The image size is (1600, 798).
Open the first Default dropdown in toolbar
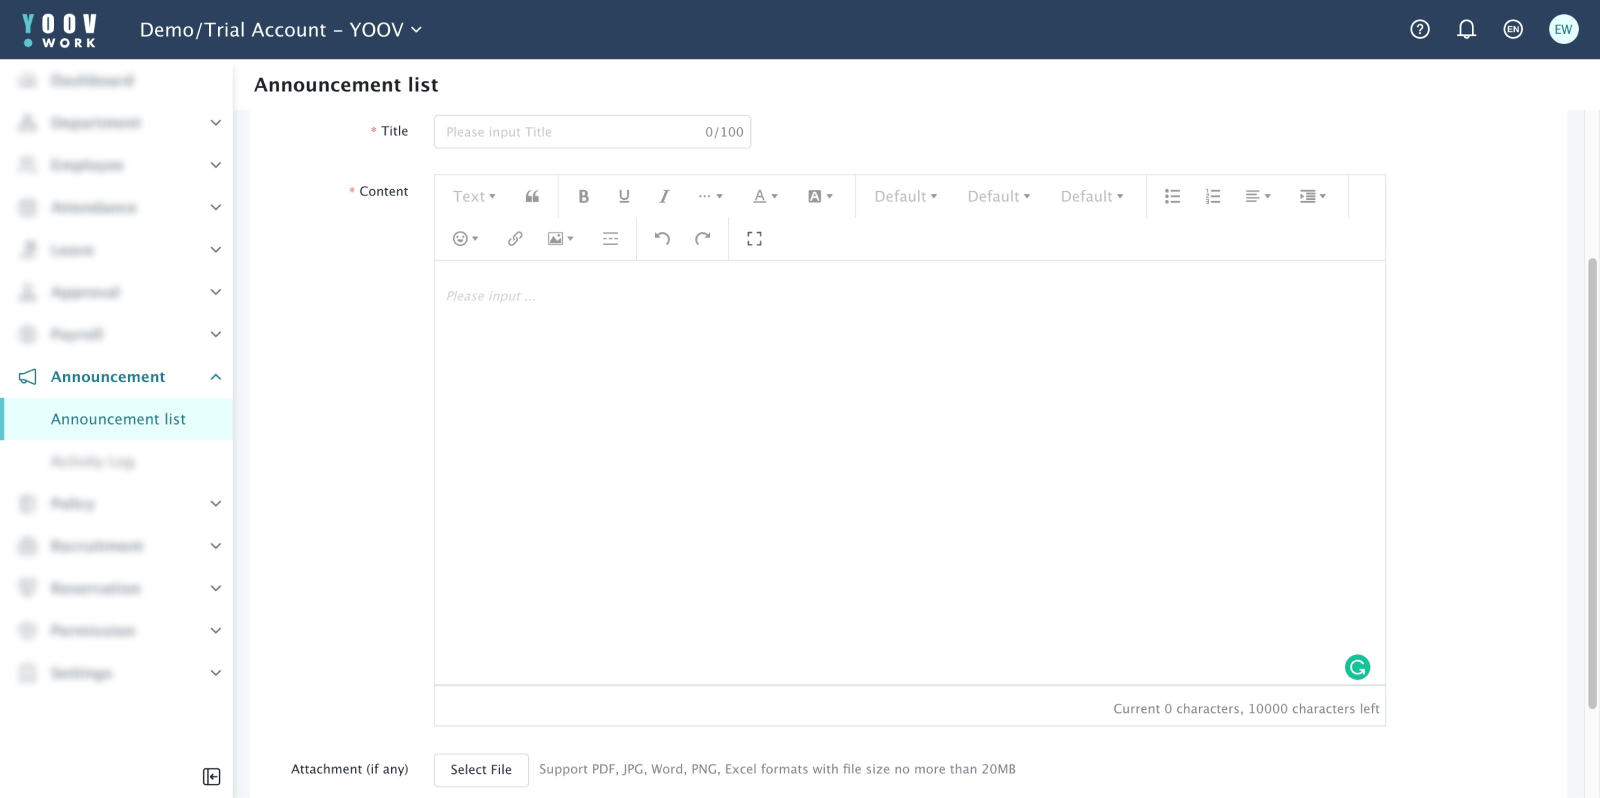906,197
